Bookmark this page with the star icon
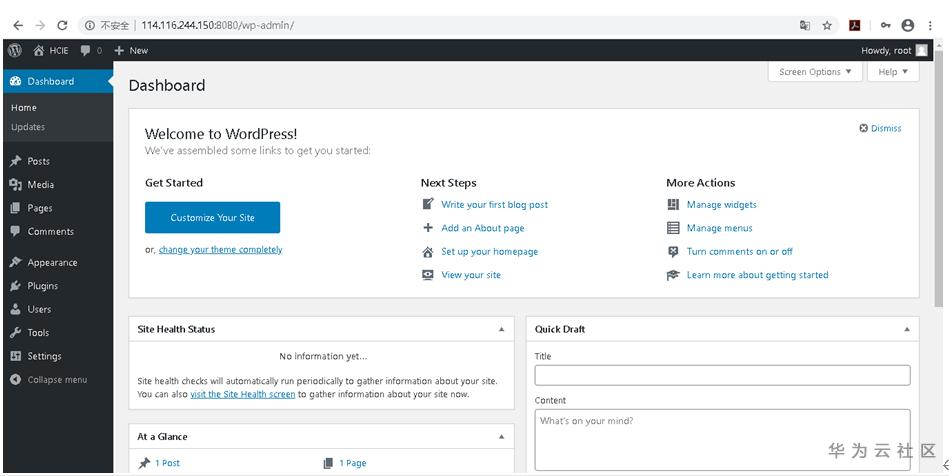 click(827, 25)
